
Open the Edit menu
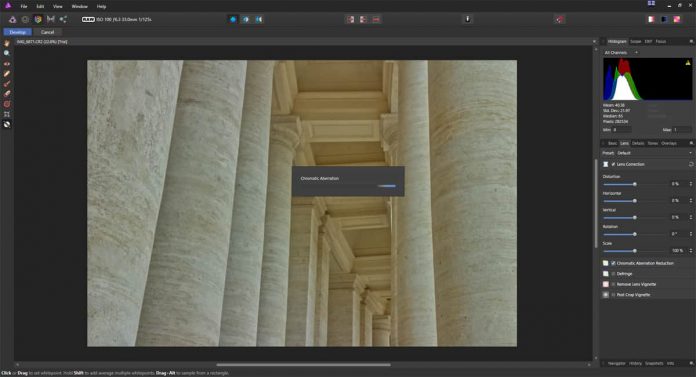click(x=40, y=6)
